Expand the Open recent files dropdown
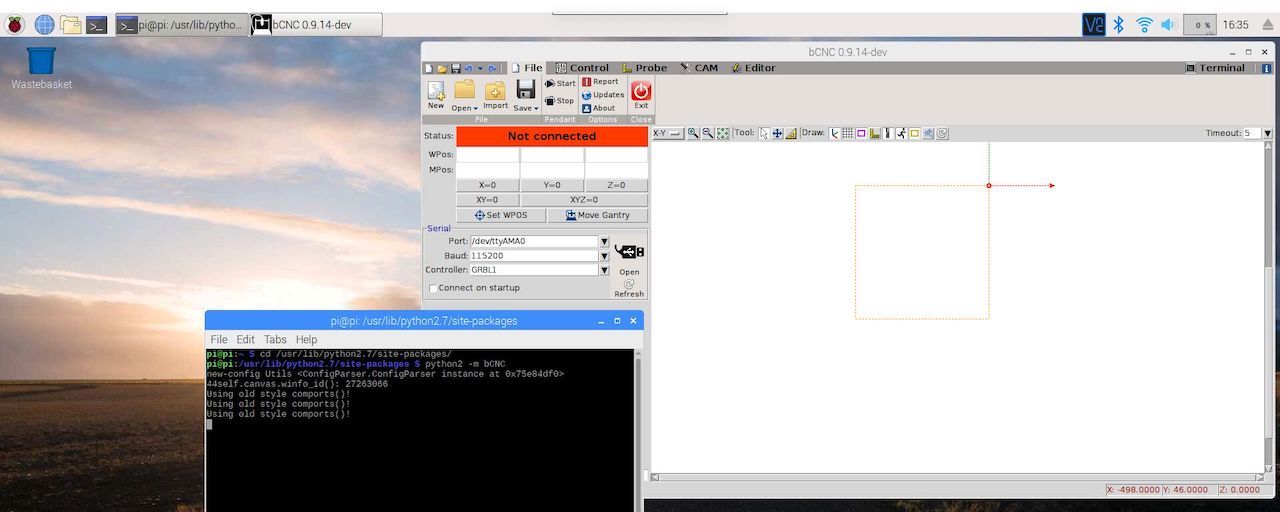Viewport: 1280px width, 512px height. click(476, 108)
